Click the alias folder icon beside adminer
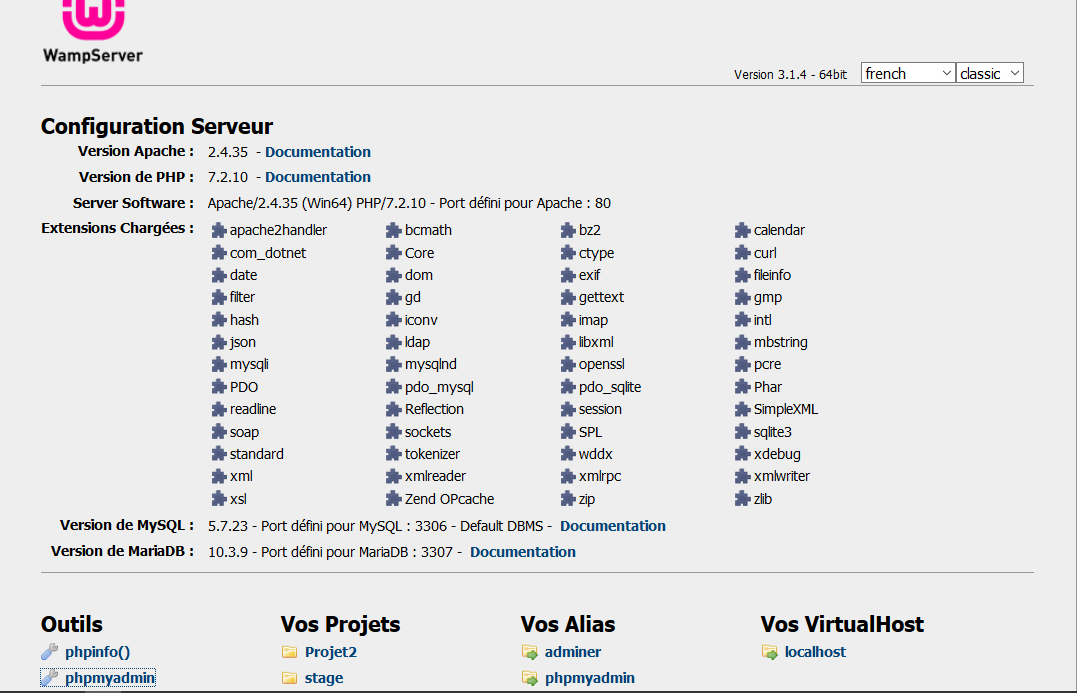 530,652
